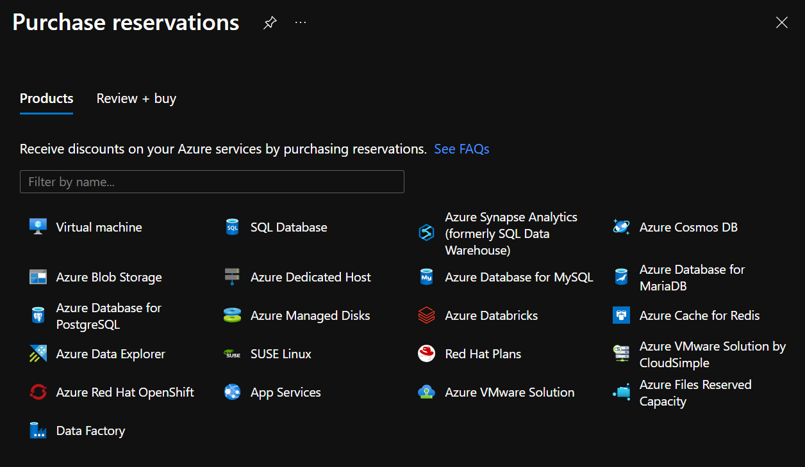Screen dimensions: 805x467
Task: Click the SUSE Linux logo icon
Action: [232, 354]
